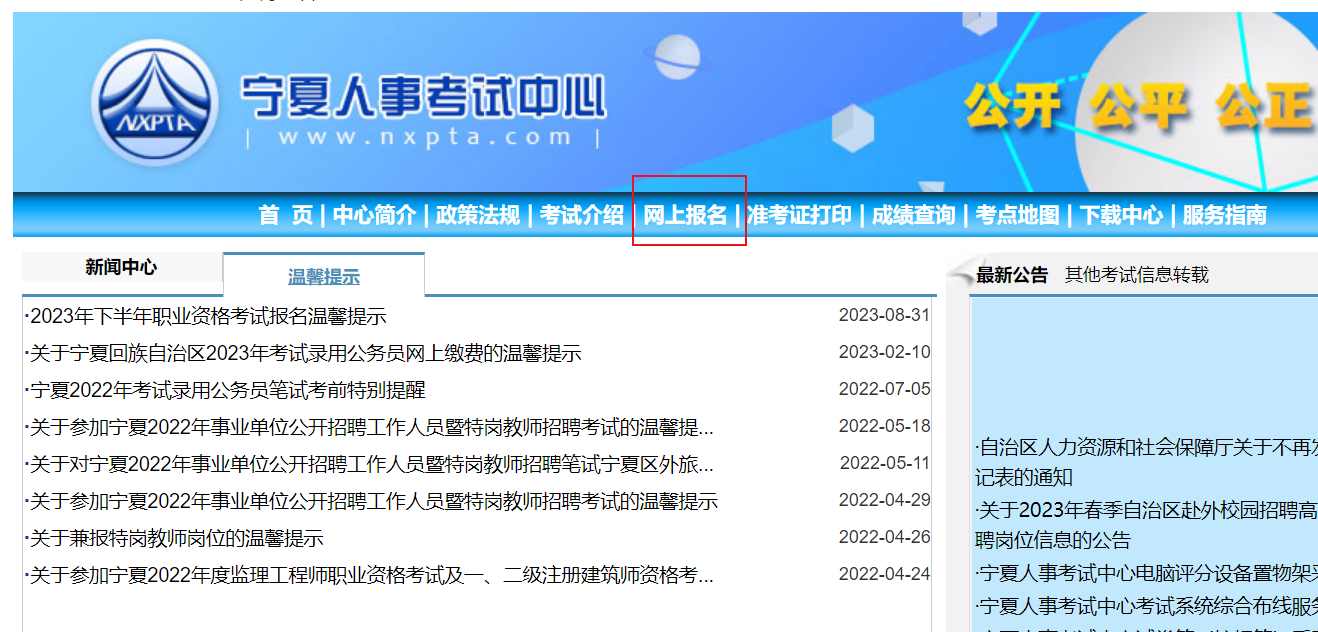
Task: Click the date 2022-04-26
Action: (x=884, y=537)
